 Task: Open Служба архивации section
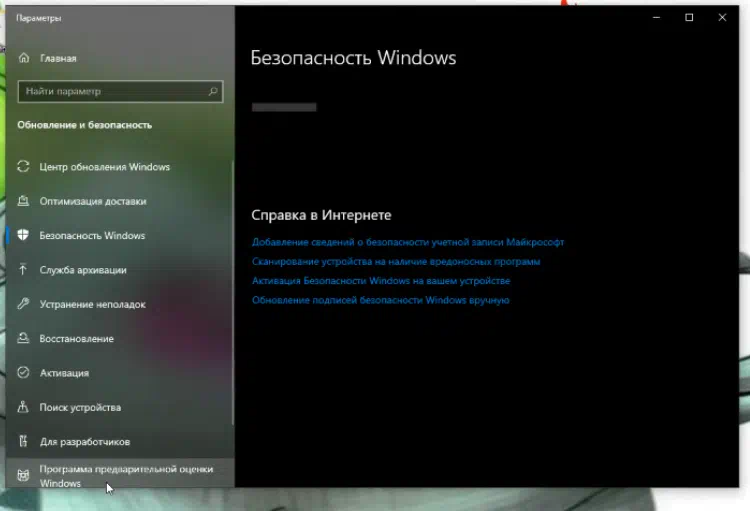120,269
